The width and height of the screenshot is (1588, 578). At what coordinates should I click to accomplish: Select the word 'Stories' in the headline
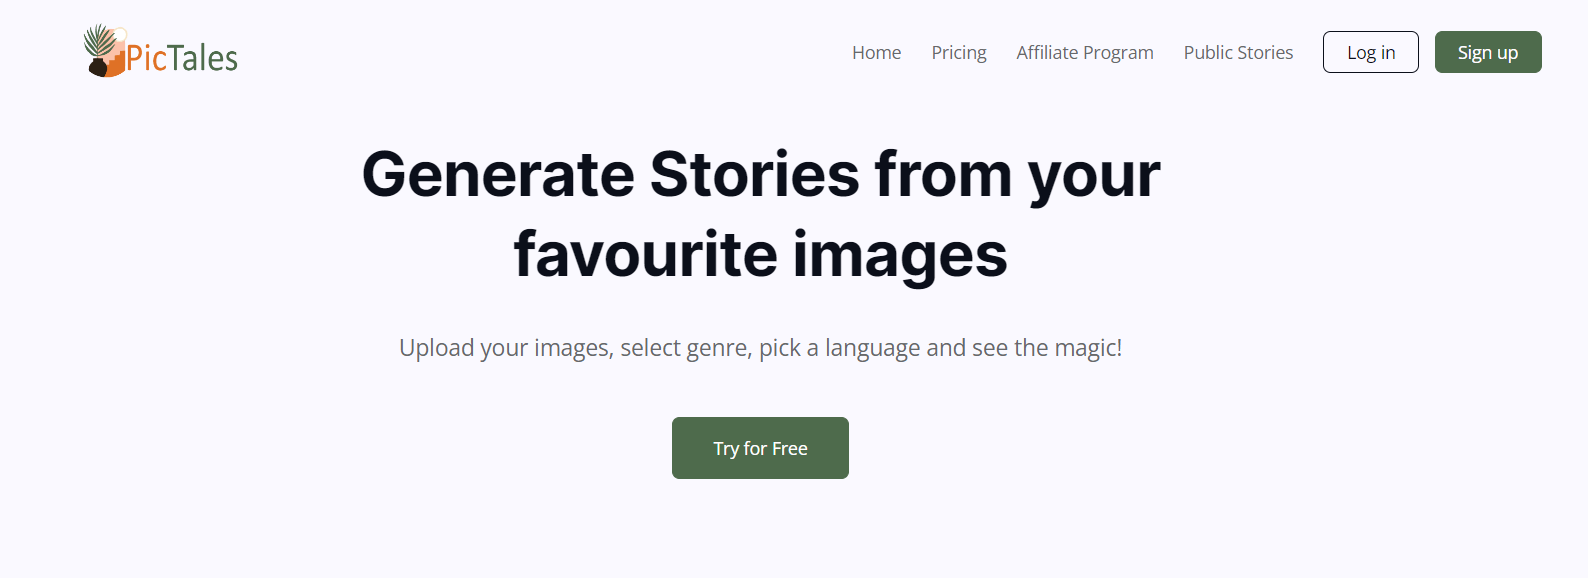(754, 175)
